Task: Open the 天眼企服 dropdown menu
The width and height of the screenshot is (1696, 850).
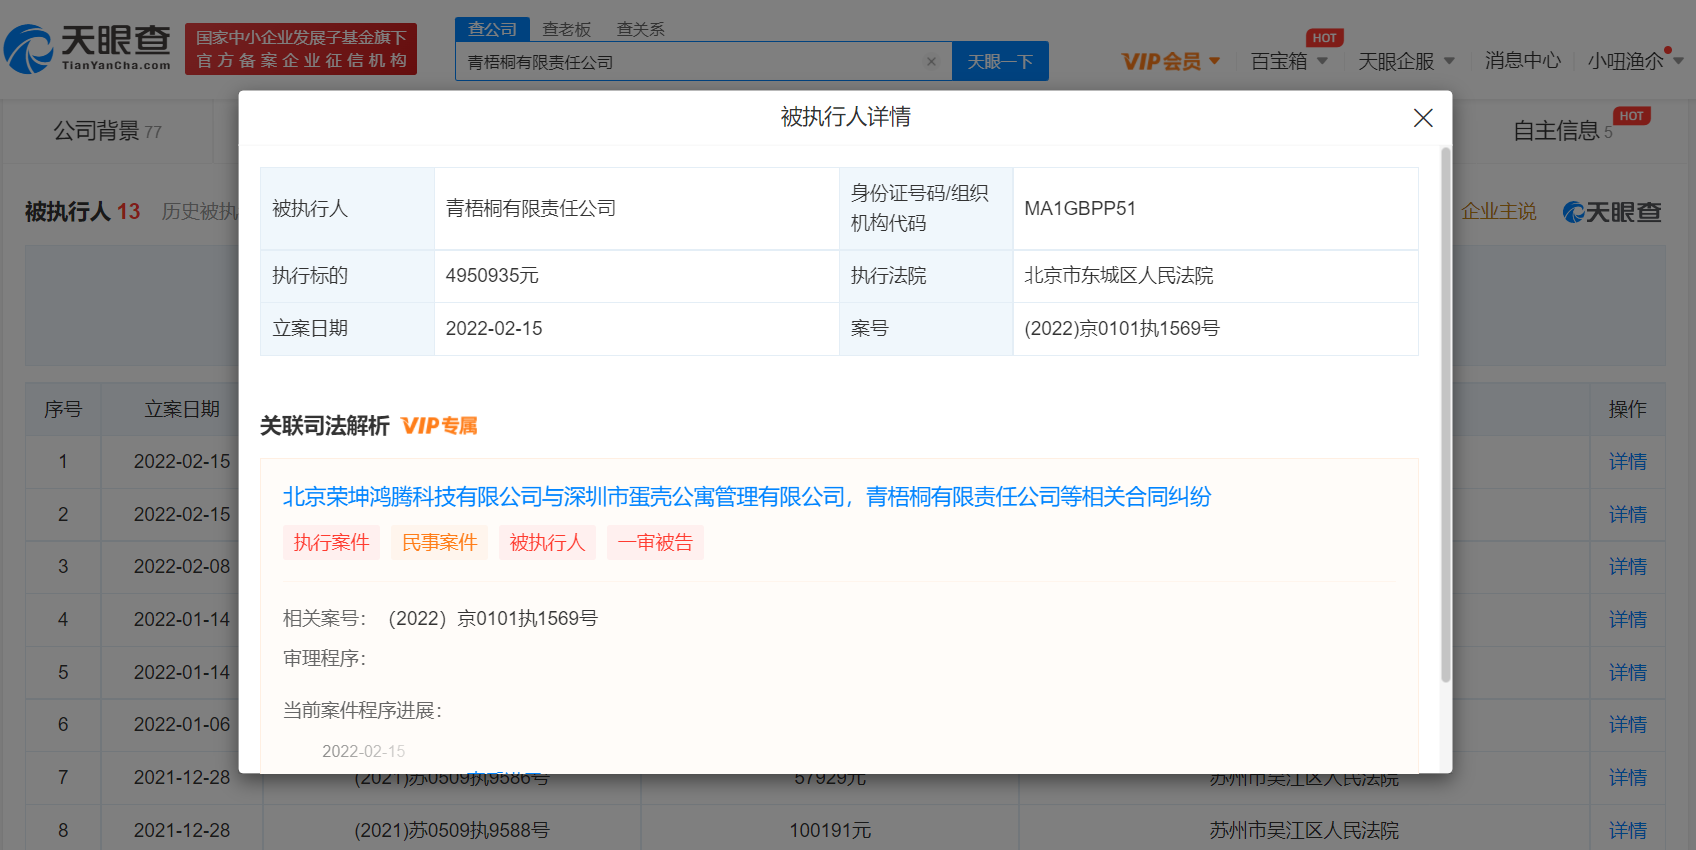Action: [x=1406, y=61]
